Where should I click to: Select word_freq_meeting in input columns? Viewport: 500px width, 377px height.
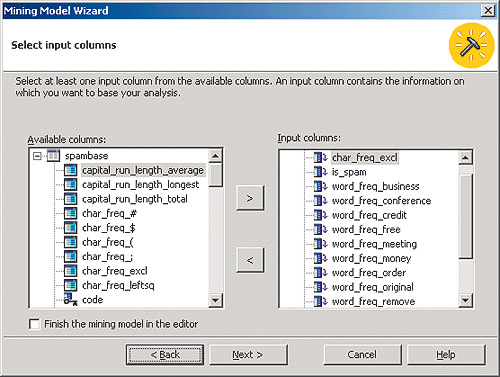pyautogui.click(x=374, y=244)
